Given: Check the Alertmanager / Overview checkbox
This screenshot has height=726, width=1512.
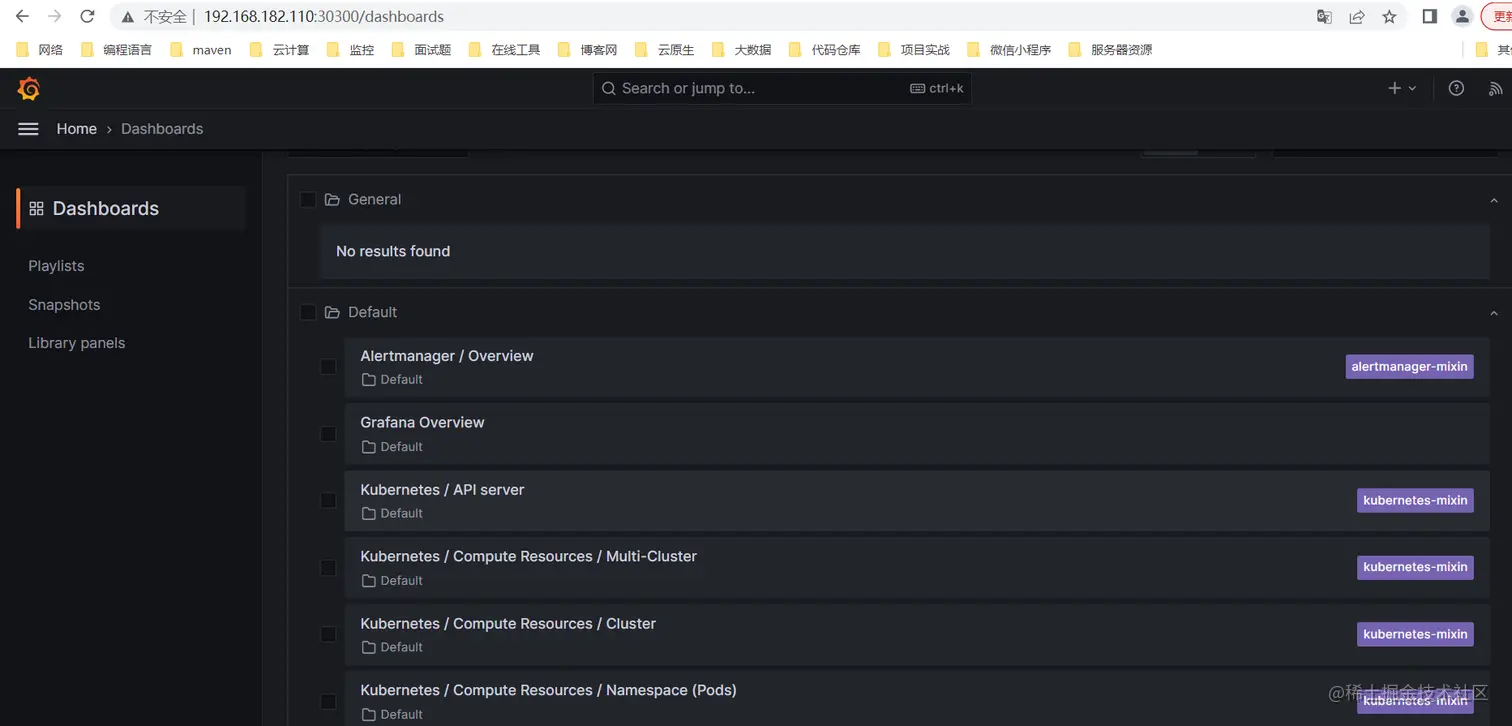Looking at the screenshot, I should click(328, 367).
